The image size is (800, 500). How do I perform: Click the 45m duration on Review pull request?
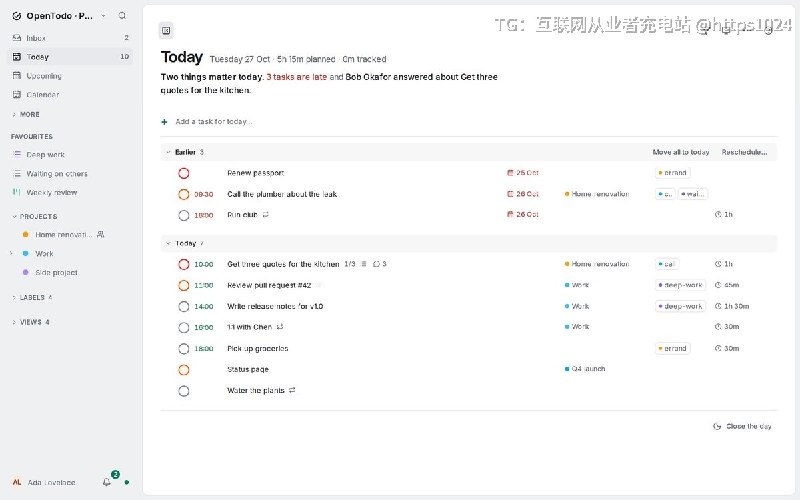point(727,285)
